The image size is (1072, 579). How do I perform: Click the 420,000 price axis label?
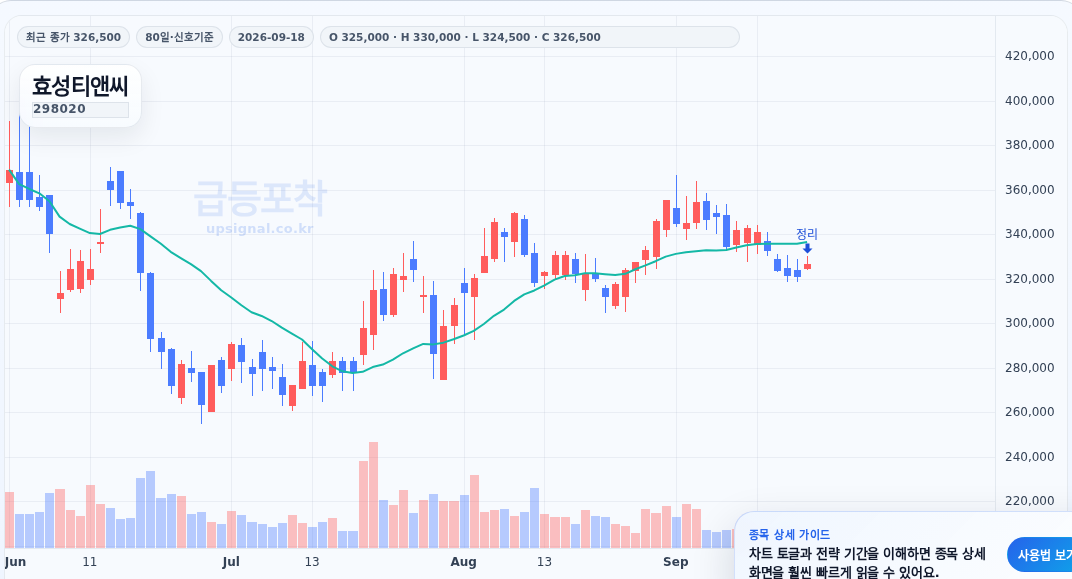1029,56
